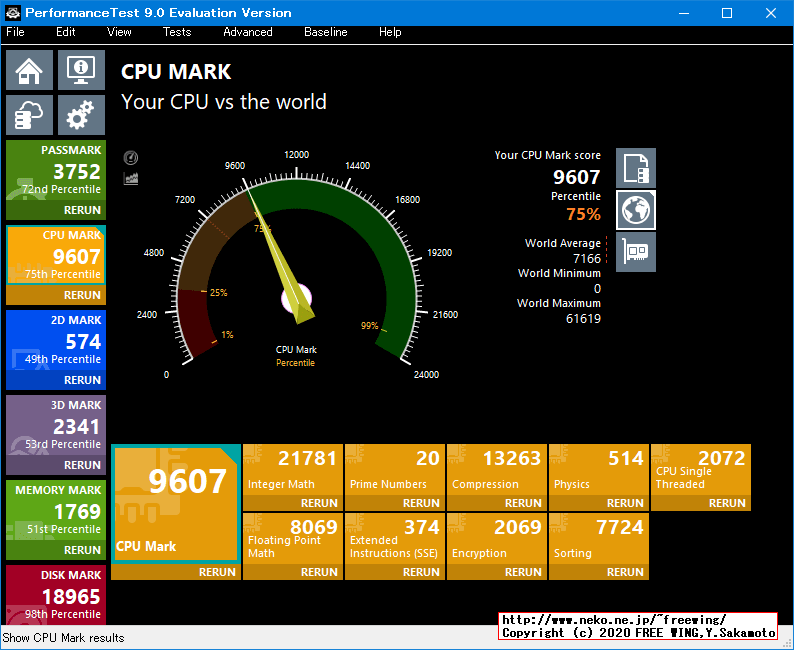Screen dimensions: 794x650
Task: Select the Compression 13263 result tile
Action: tap(497, 470)
